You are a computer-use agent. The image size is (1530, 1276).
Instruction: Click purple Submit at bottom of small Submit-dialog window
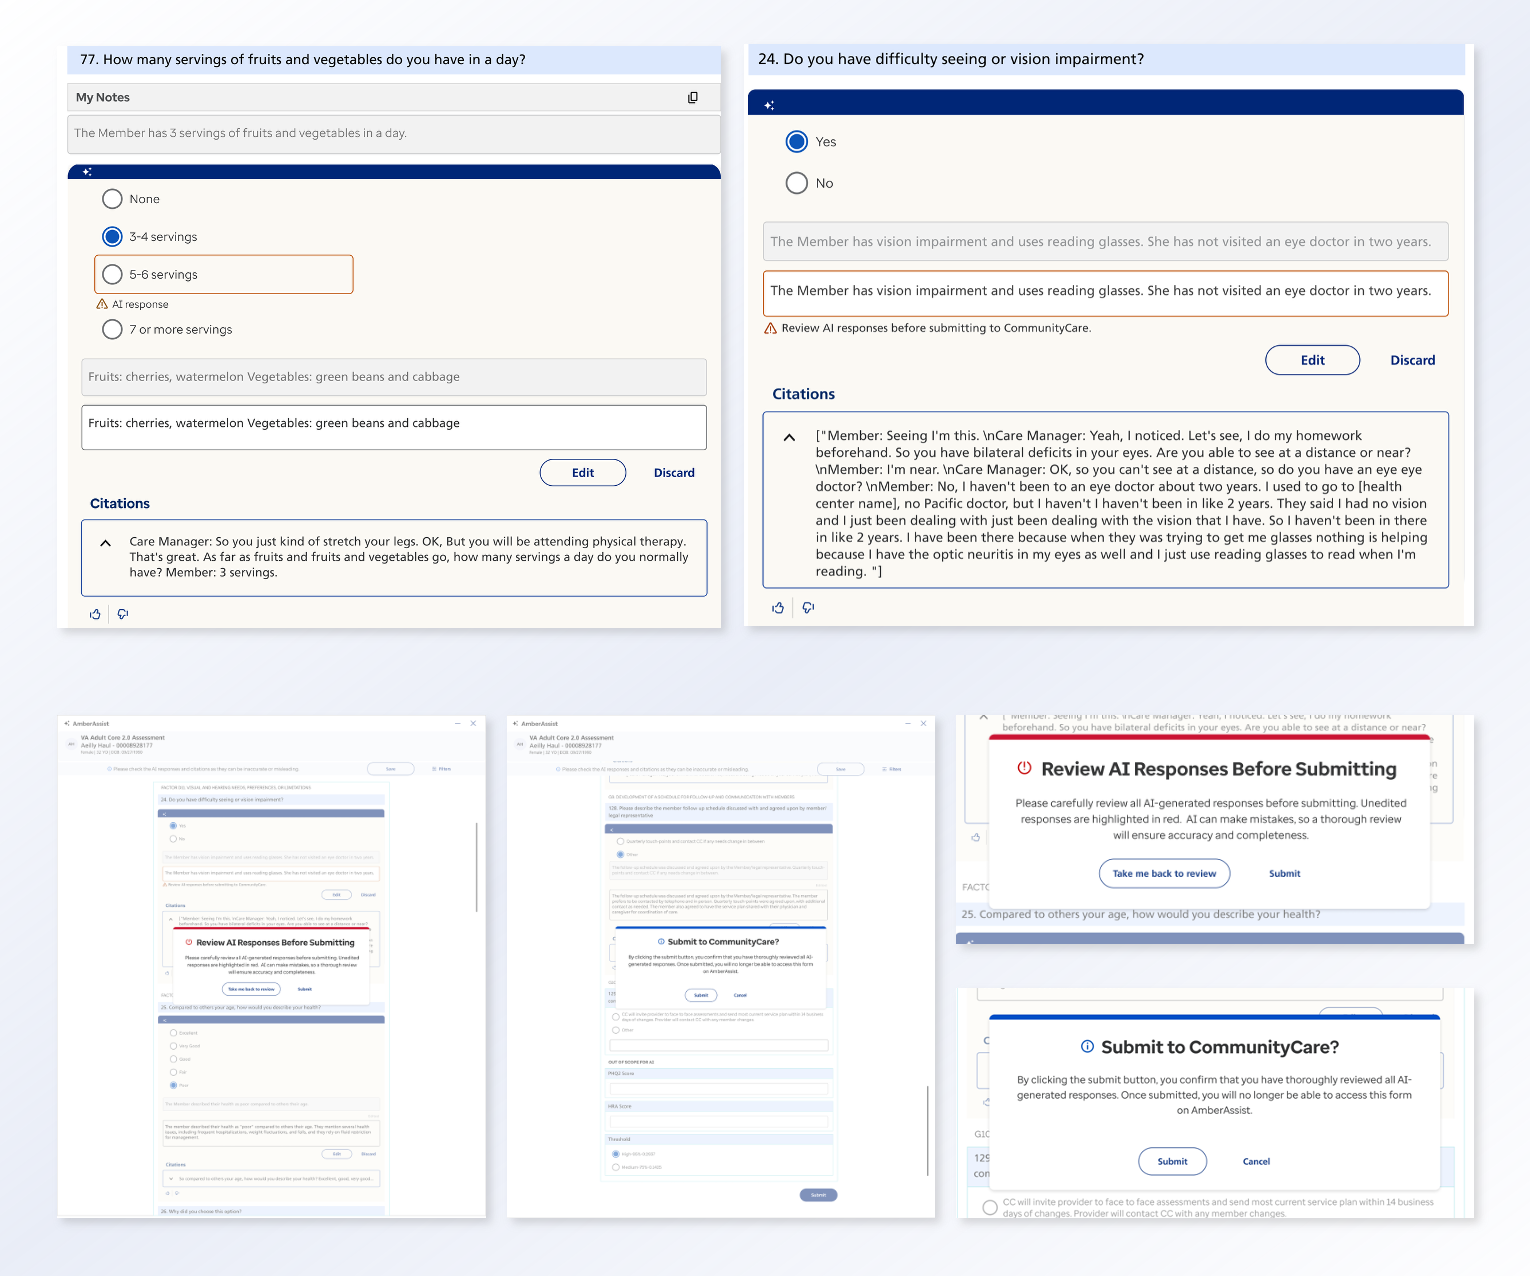(x=818, y=1195)
